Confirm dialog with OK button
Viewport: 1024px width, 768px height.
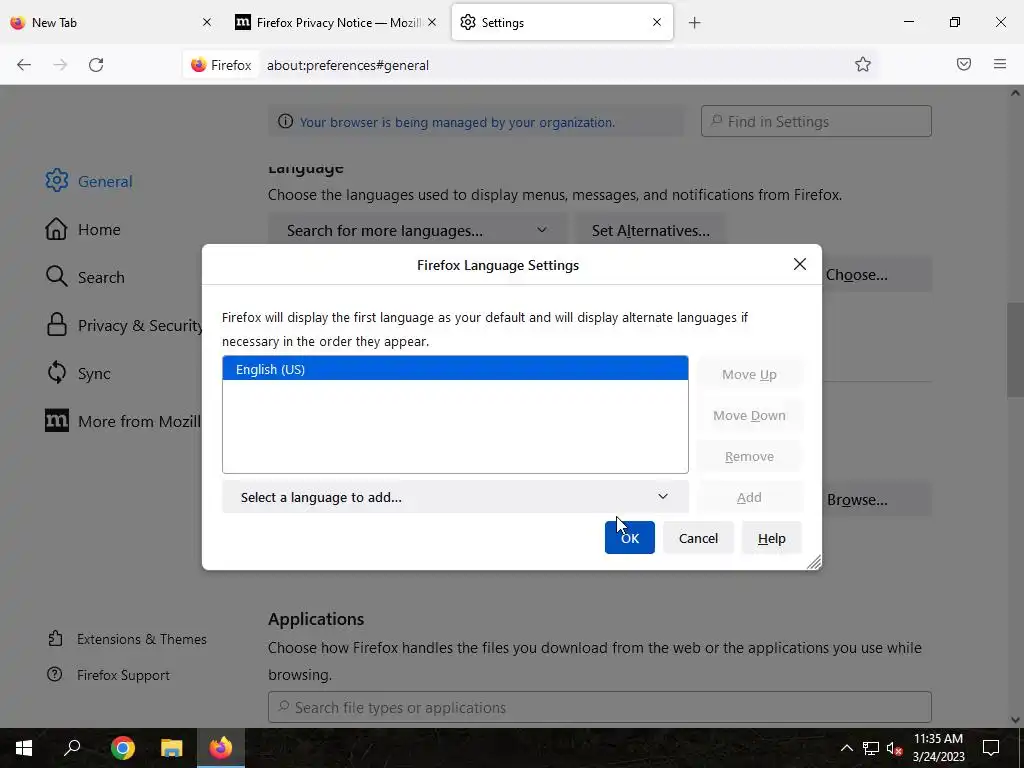click(630, 537)
